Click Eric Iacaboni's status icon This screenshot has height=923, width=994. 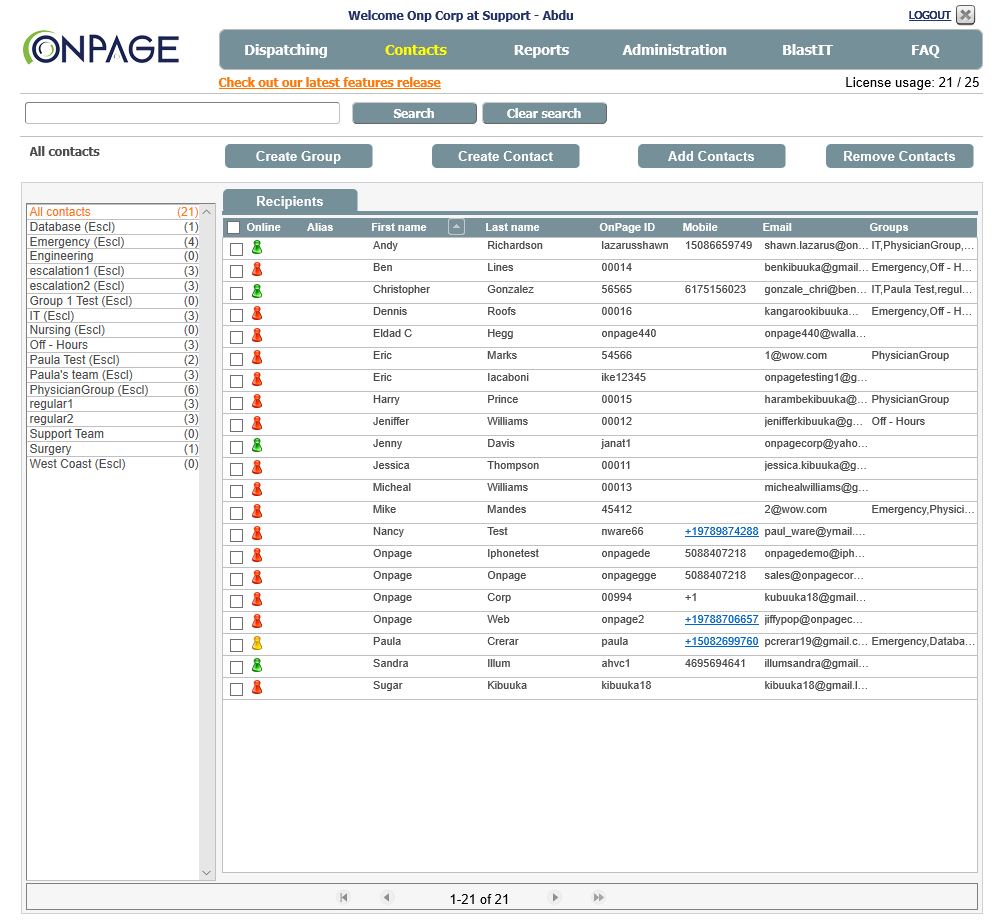point(257,379)
